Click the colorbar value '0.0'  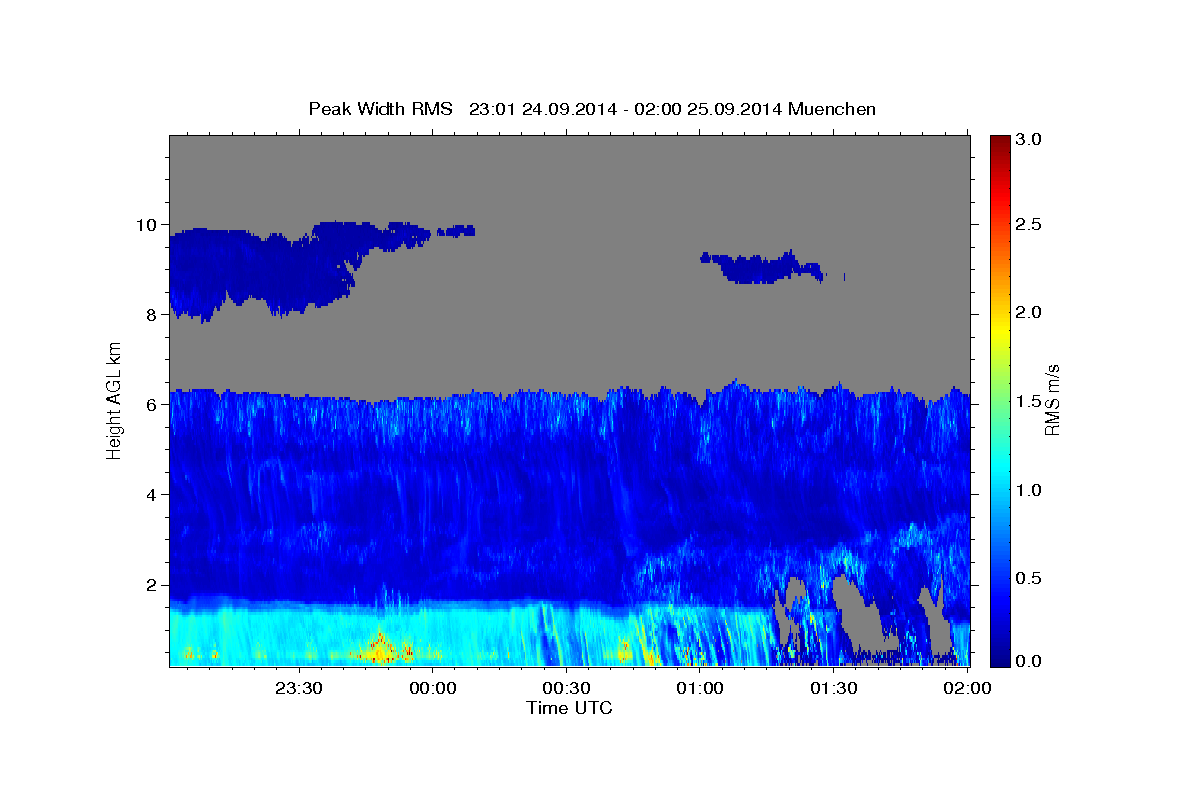1030,662
